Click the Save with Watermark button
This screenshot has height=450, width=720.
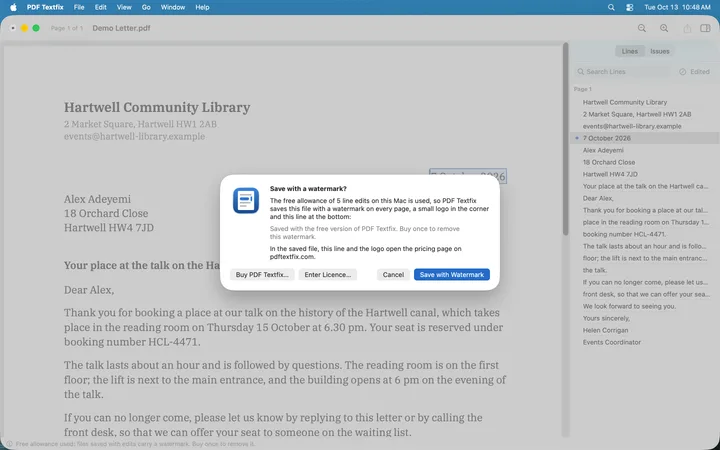(451, 275)
